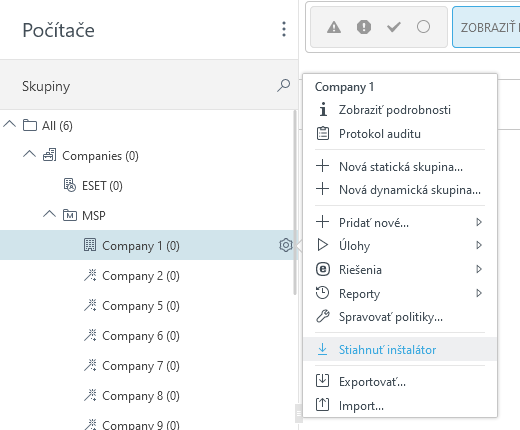Click the Skupiny search magnifier icon

coord(284,85)
